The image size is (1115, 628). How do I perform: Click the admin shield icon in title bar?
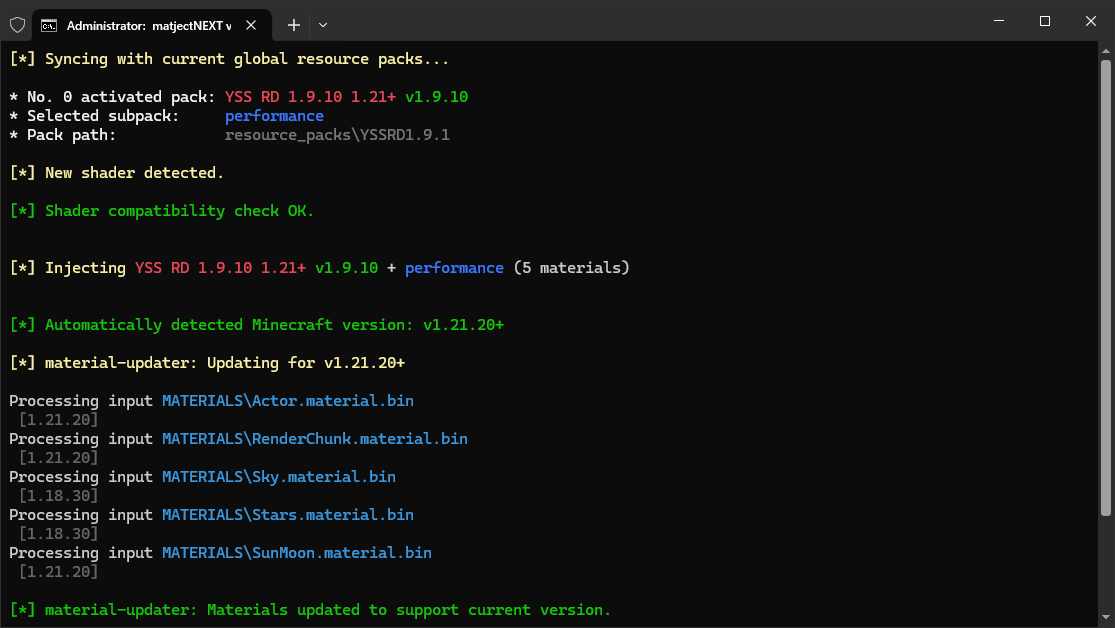[x=18, y=25]
